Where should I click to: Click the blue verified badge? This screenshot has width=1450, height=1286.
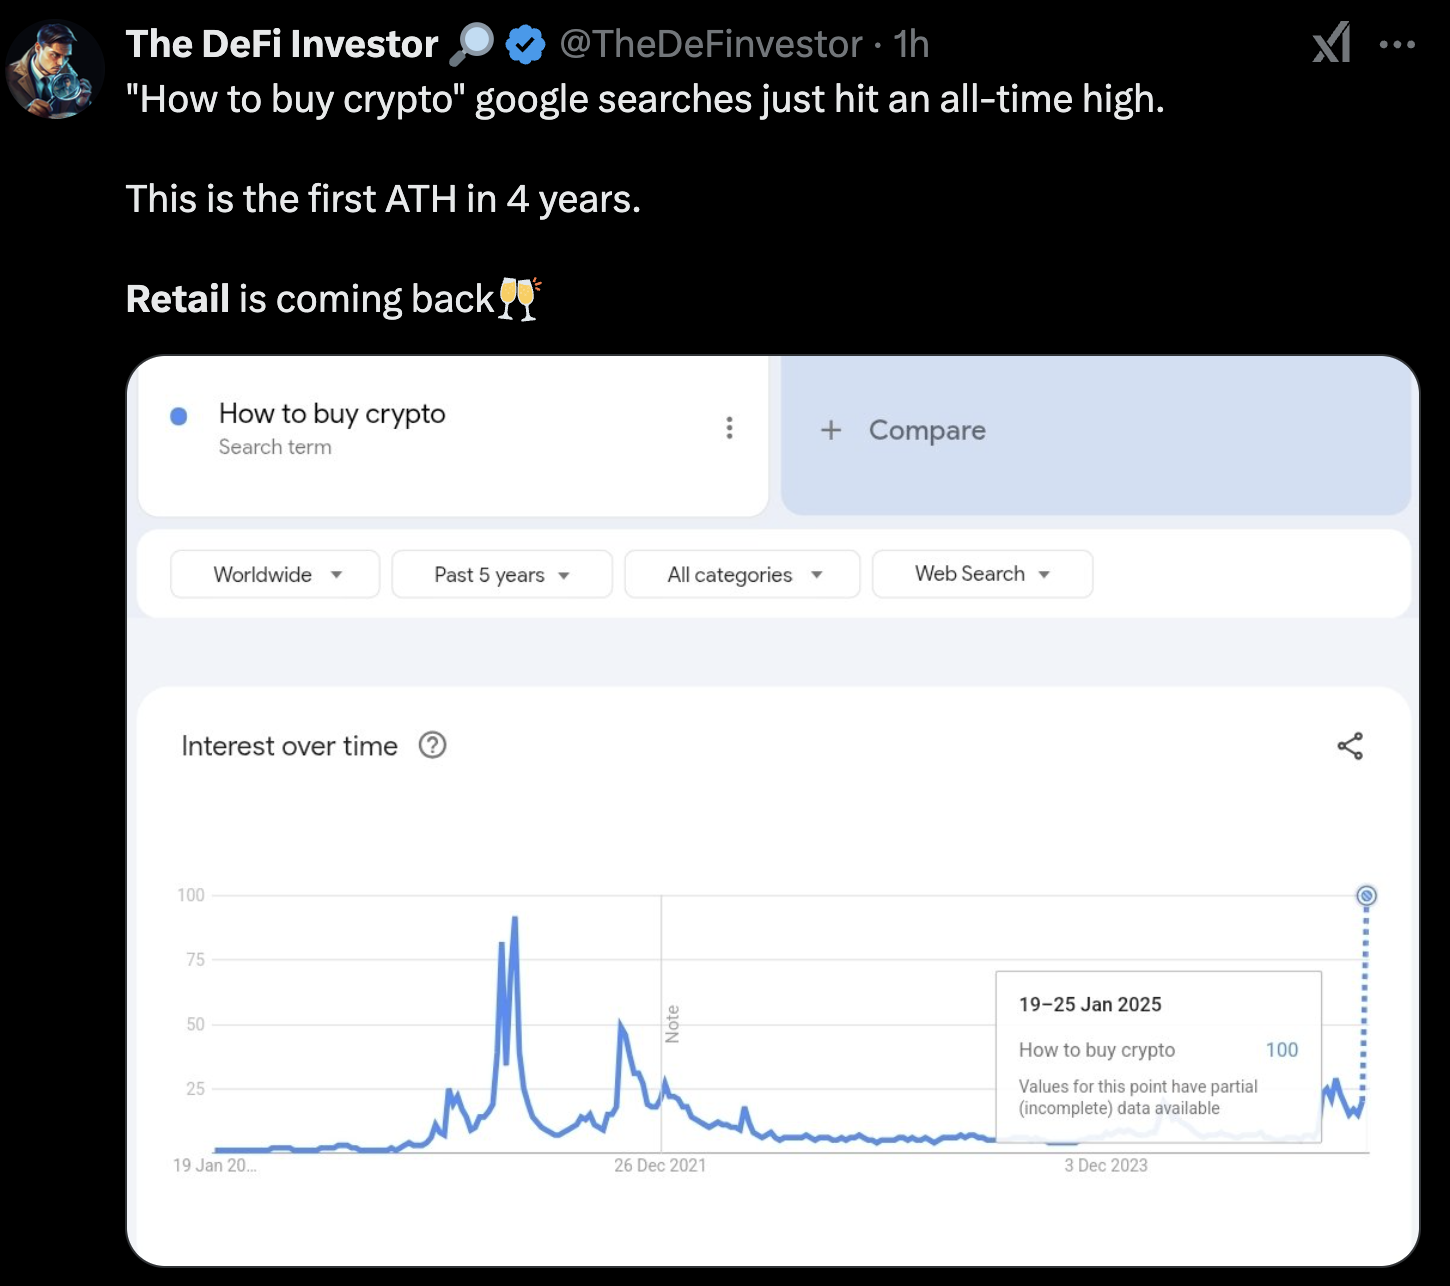click(525, 45)
